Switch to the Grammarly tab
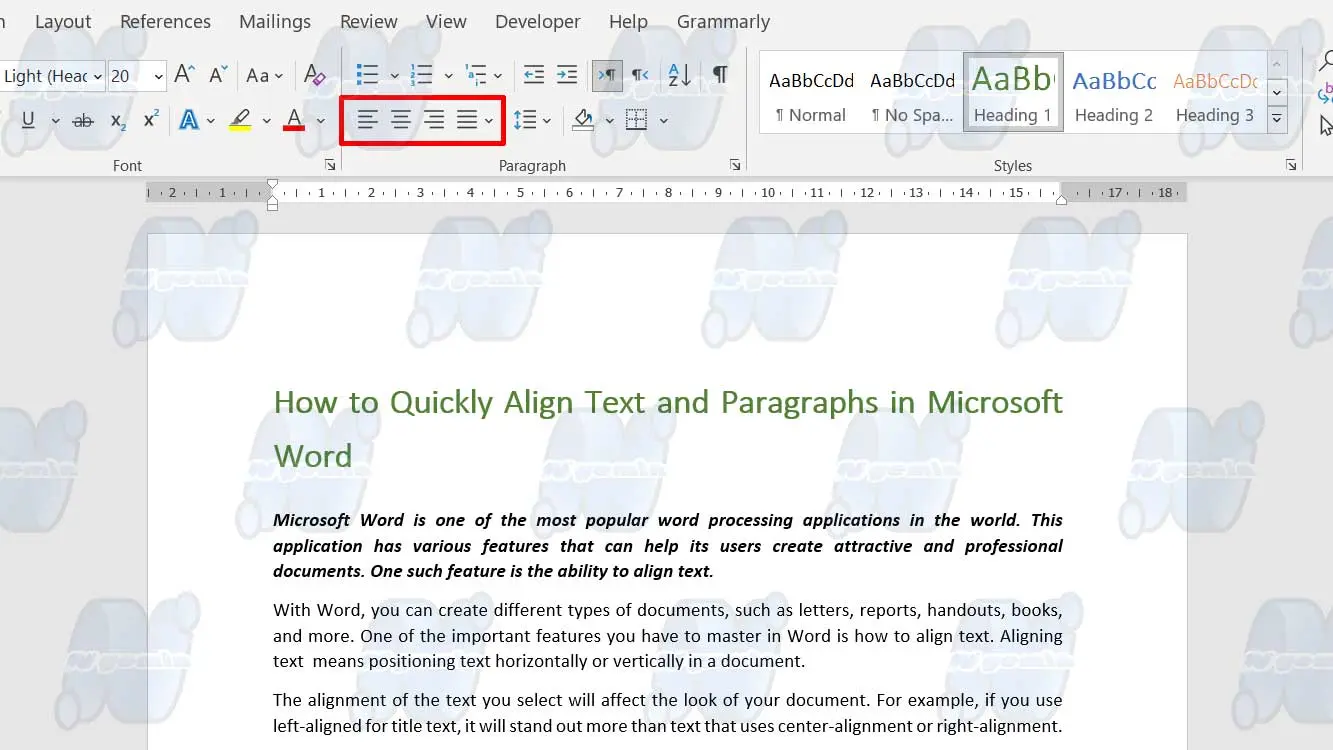Viewport: 1333px width, 750px height. (x=723, y=21)
